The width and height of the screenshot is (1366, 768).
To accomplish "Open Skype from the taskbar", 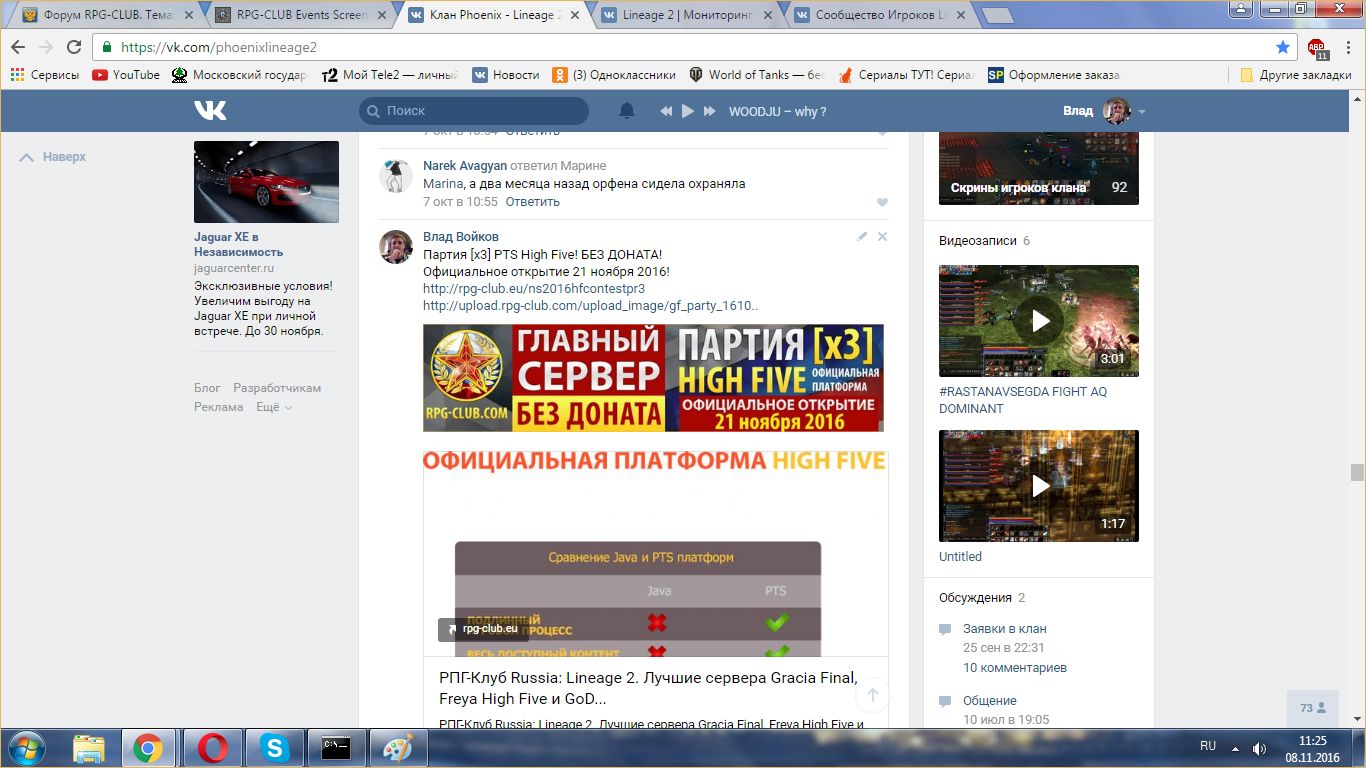I will click(275, 748).
